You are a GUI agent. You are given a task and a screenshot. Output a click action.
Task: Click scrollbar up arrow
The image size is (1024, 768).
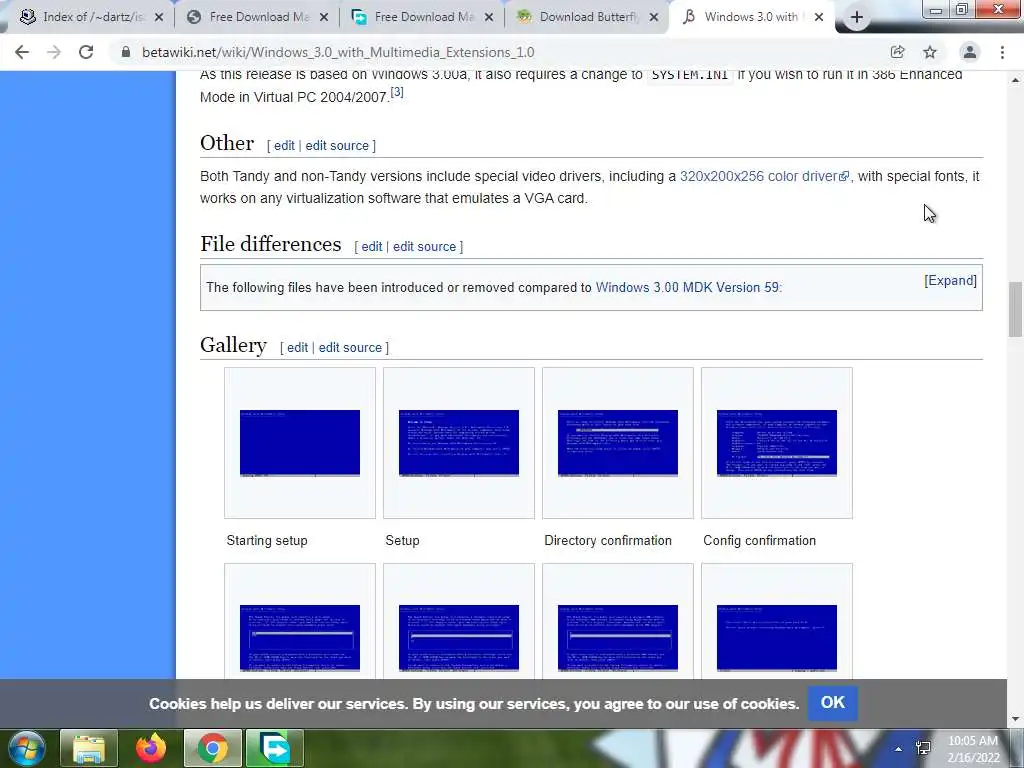1015,80
